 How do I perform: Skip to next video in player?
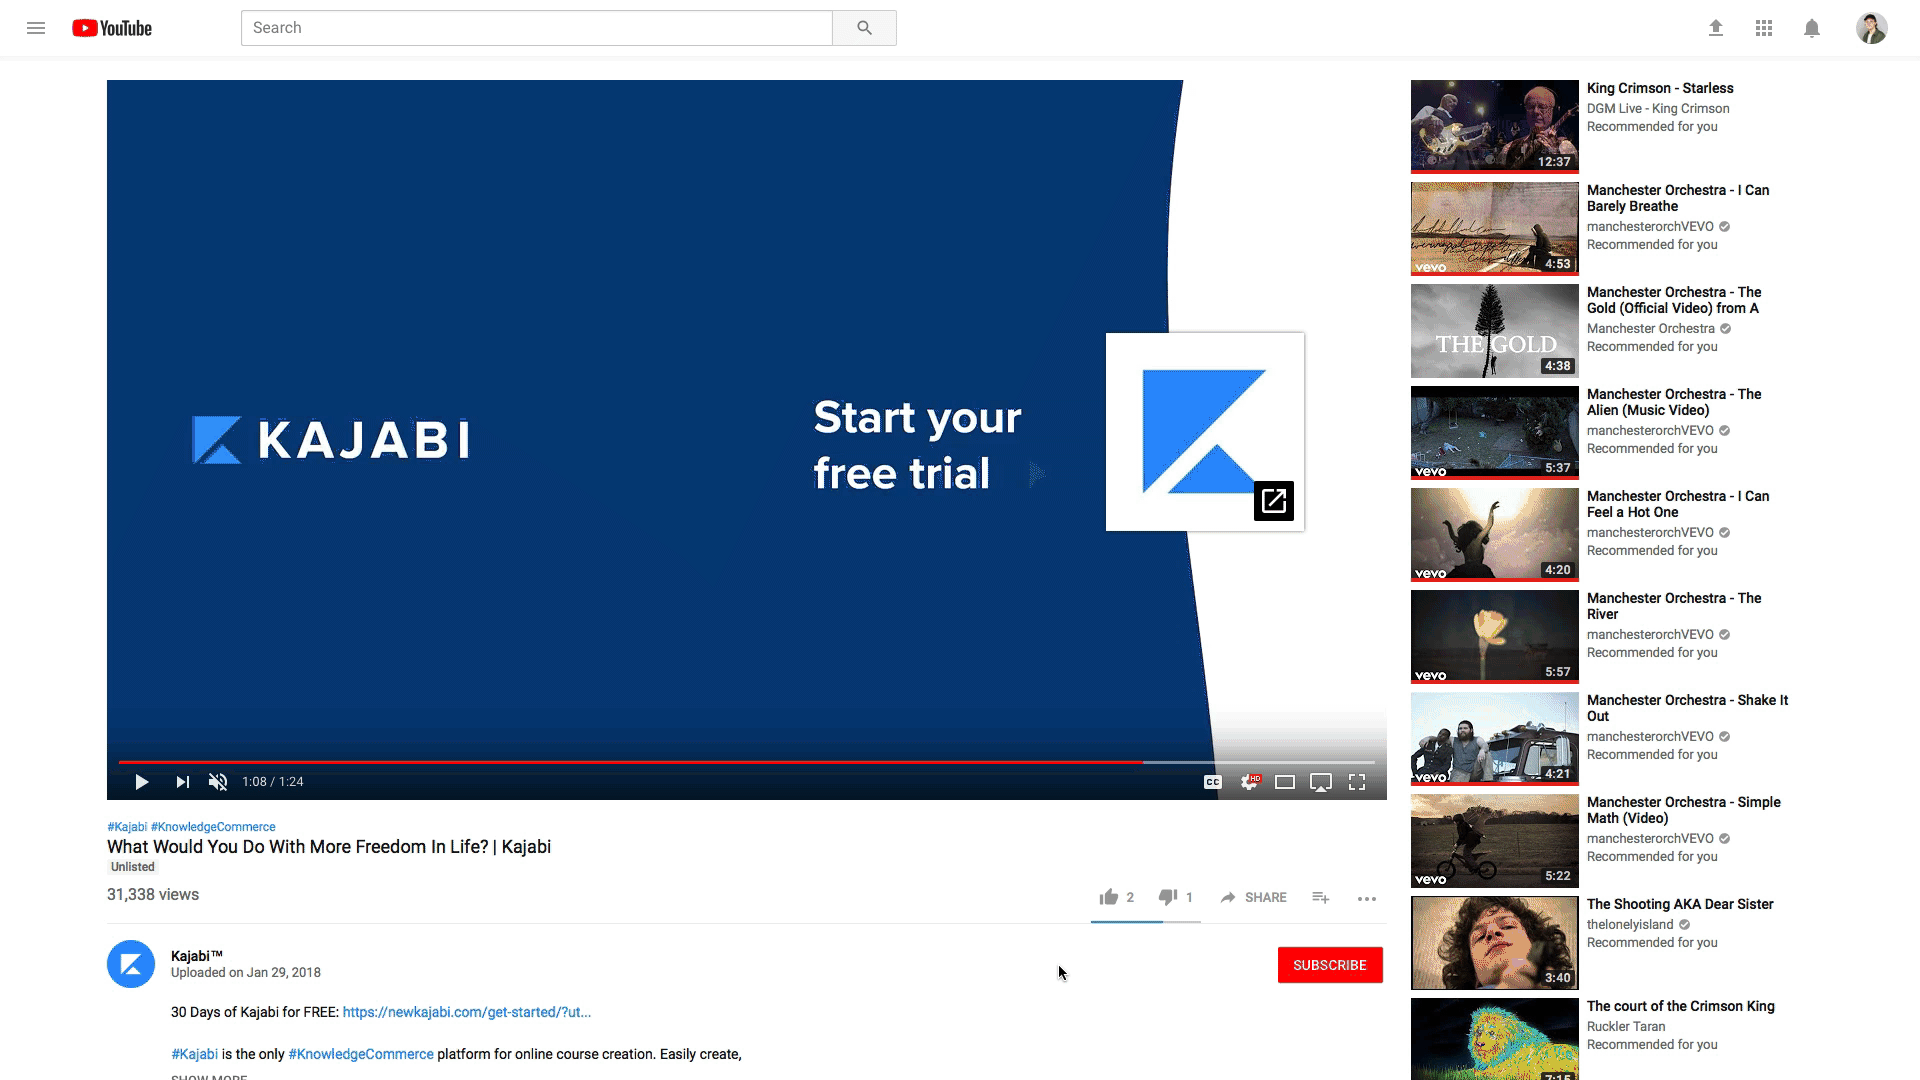click(x=182, y=782)
